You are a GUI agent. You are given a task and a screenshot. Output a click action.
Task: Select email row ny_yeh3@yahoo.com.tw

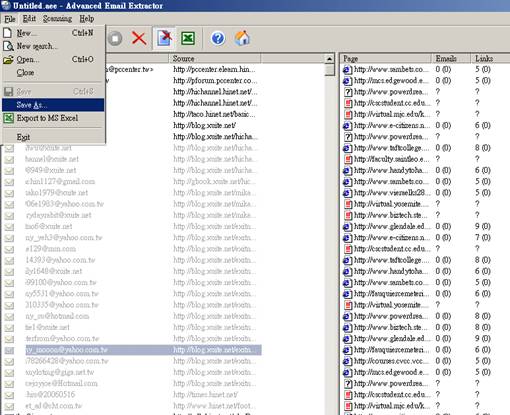[x=64, y=237]
